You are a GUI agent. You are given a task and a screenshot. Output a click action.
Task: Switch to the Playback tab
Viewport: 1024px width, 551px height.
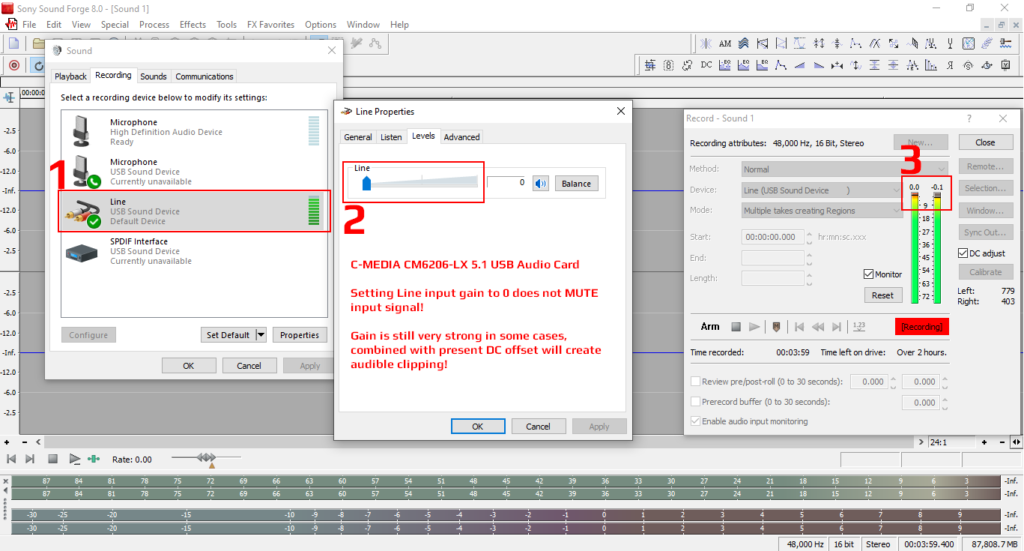(x=71, y=76)
